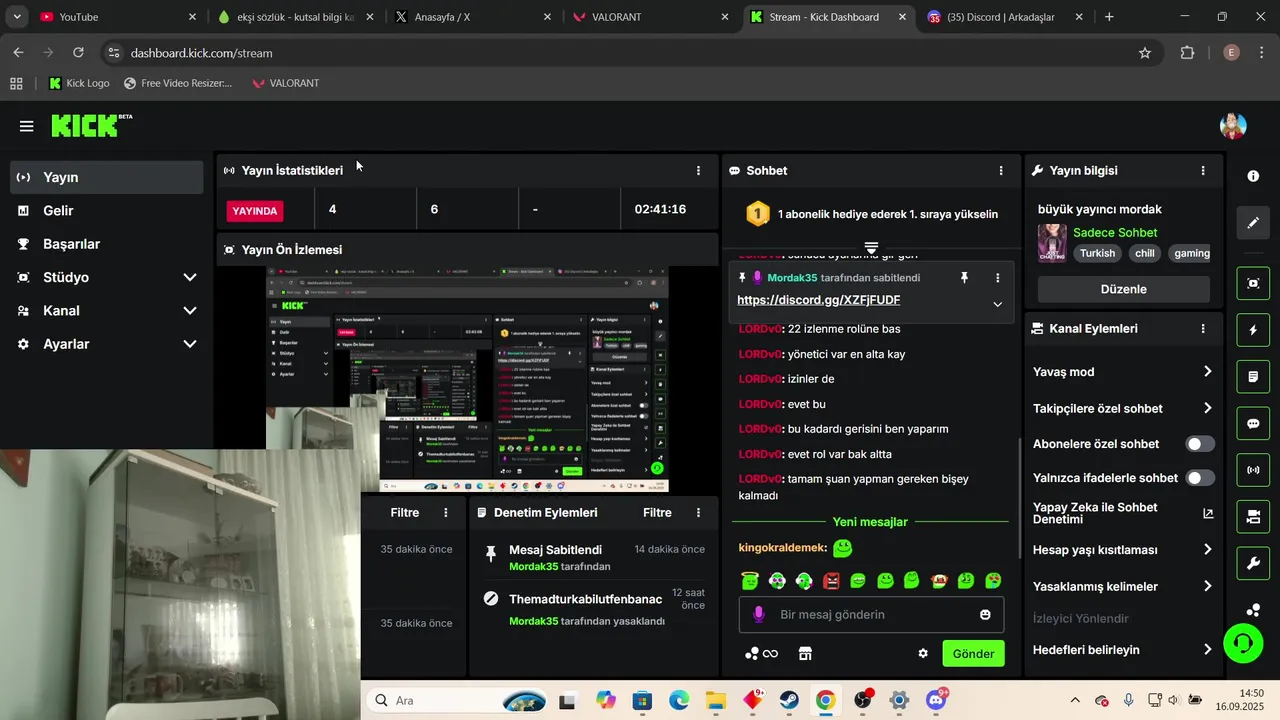The image size is (1280, 720).
Task: Click the three-dots points icon in the right sidebar
Action: coord(1253,609)
